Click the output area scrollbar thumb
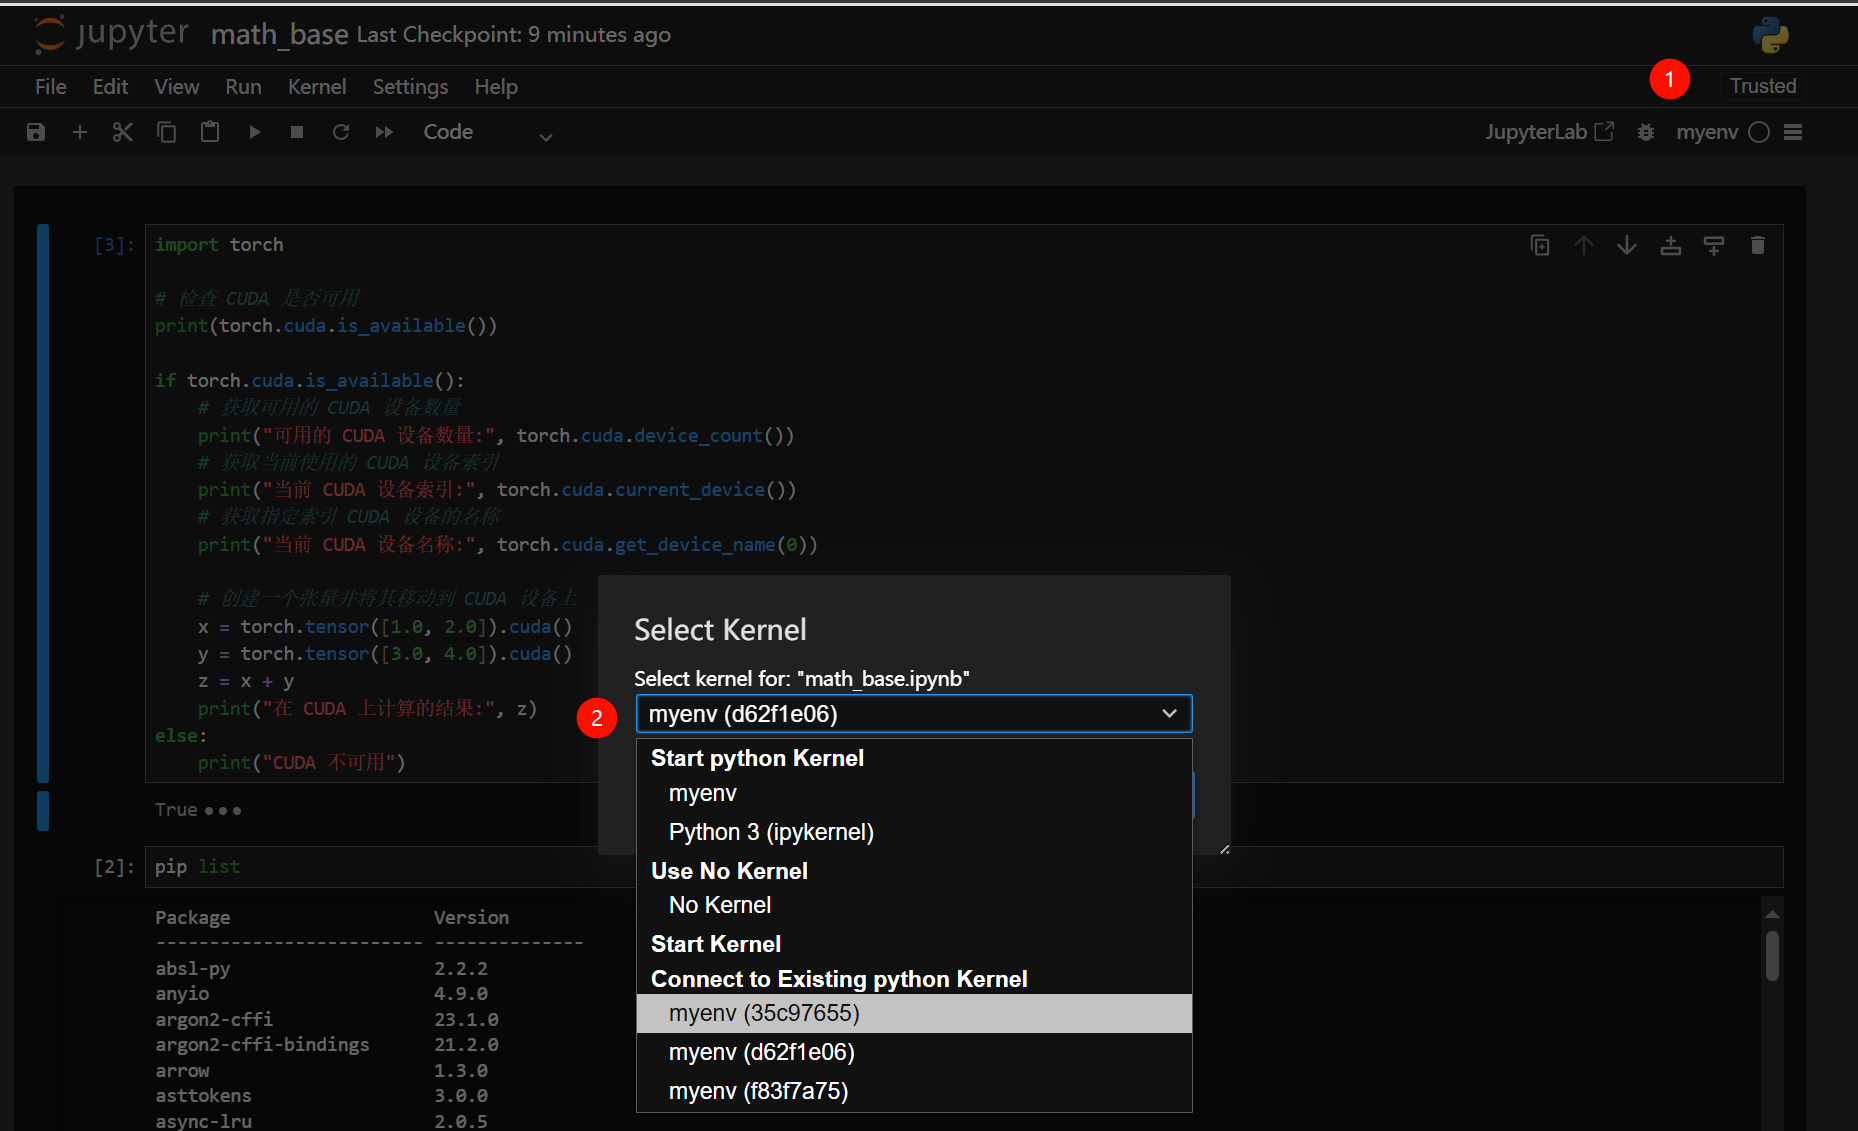This screenshot has height=1131, width=1858. pyautogui.click(x=1772, y=956)
